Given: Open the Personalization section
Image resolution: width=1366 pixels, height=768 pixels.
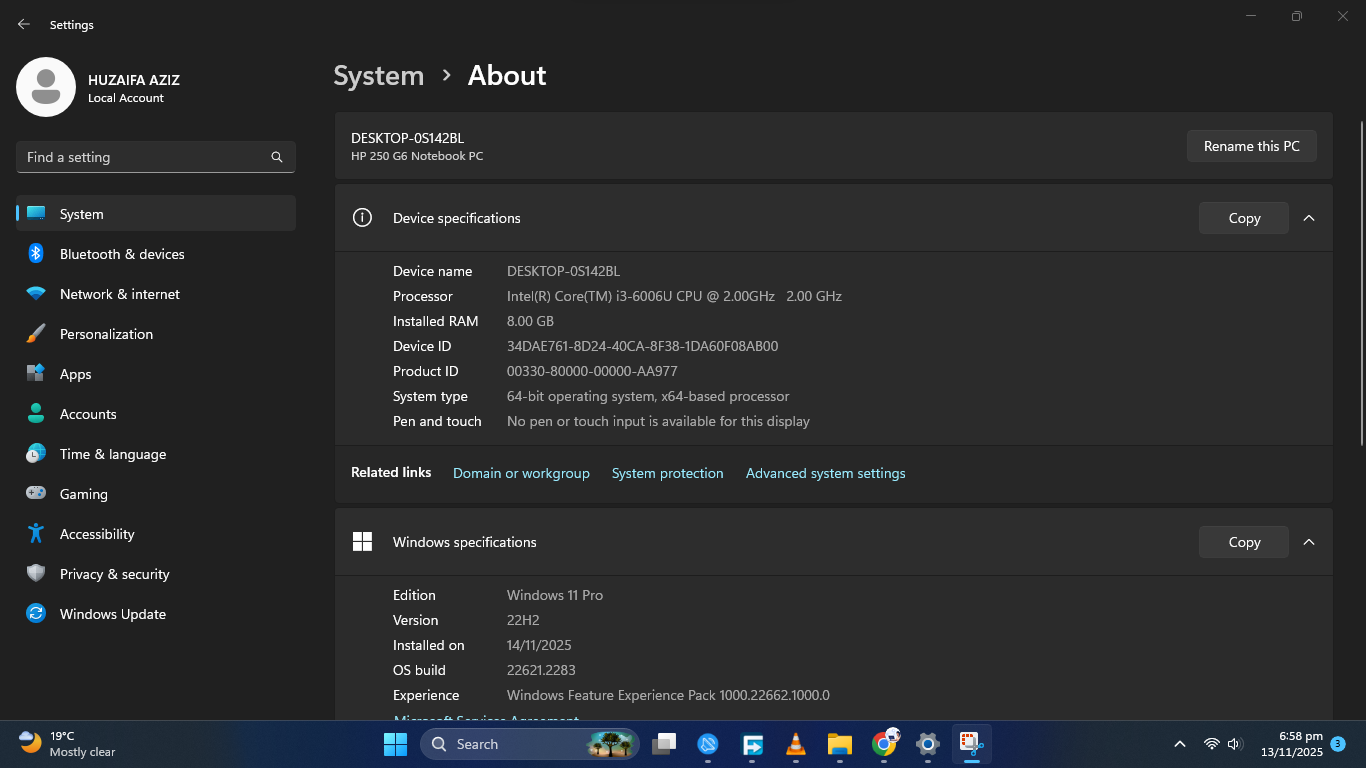Looking at the screenshot, I should (106, 334).
